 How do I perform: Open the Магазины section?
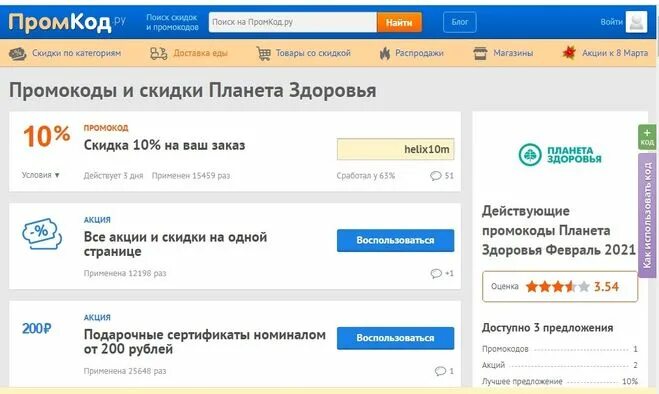(513, 53)
